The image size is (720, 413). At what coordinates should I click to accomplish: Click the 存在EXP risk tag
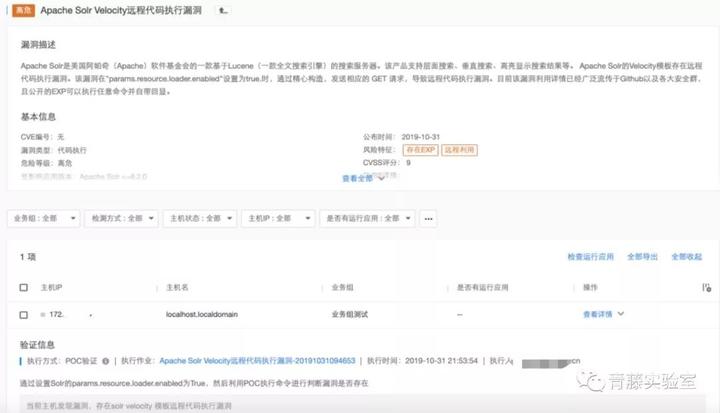tap(421, 150)
